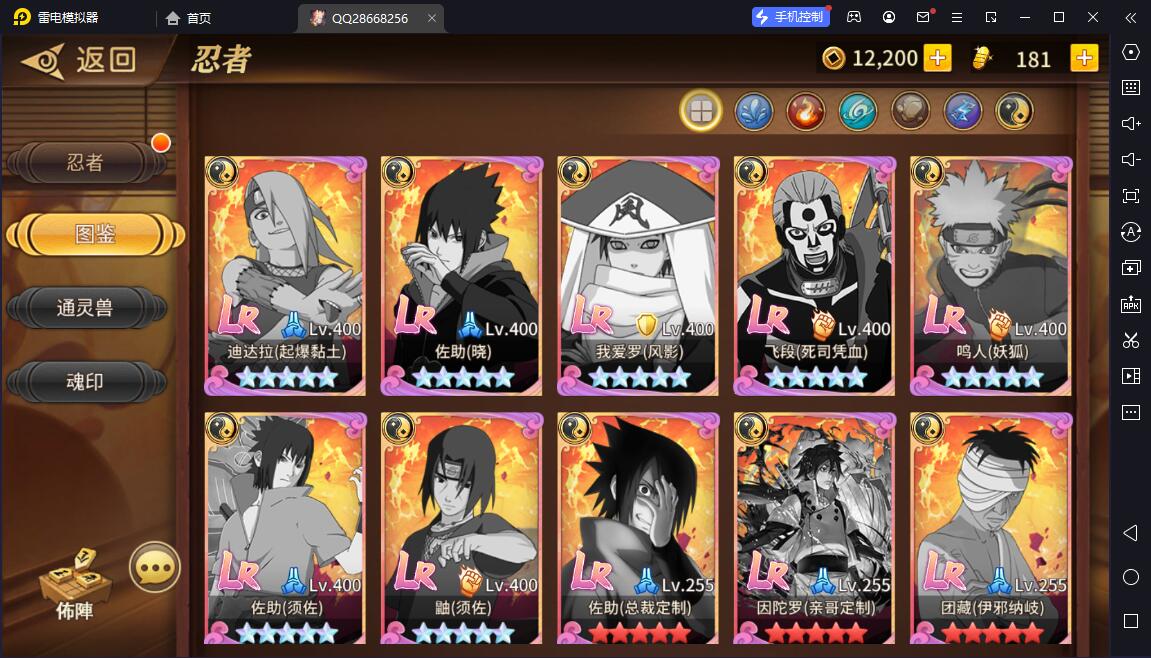Add gold coins with plus button
Screen dimensions: 1151x658
click(937, 58)
